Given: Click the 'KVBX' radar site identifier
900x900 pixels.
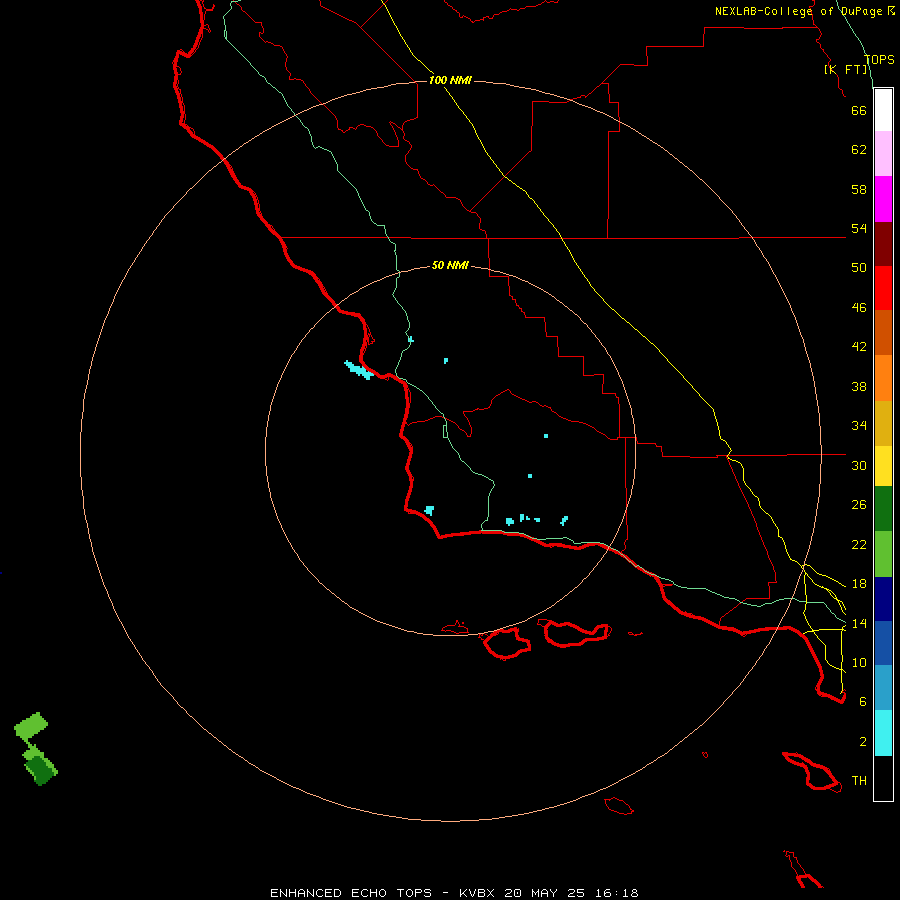Looking at the screenshot, I should [478, 893].
